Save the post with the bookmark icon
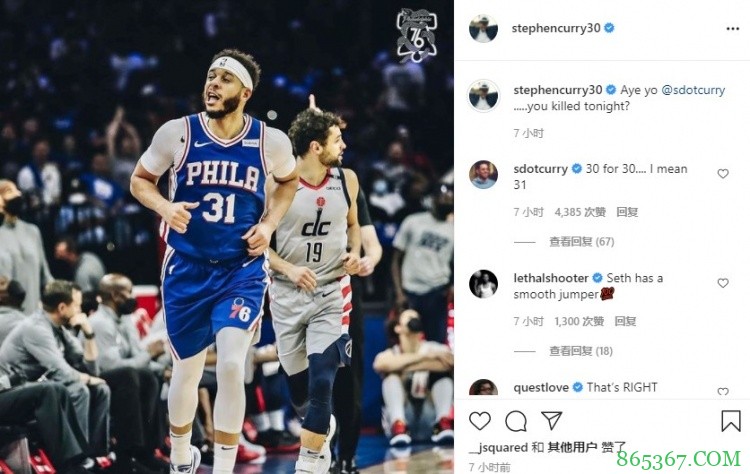The image size is (750, 474). 731,421
